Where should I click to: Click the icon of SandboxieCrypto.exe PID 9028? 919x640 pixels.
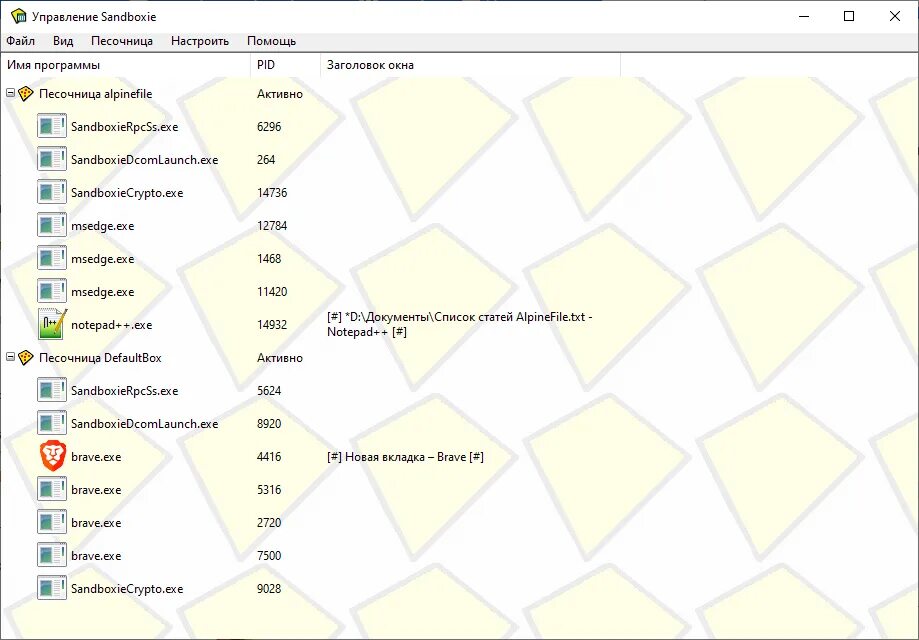click(52, 588)
